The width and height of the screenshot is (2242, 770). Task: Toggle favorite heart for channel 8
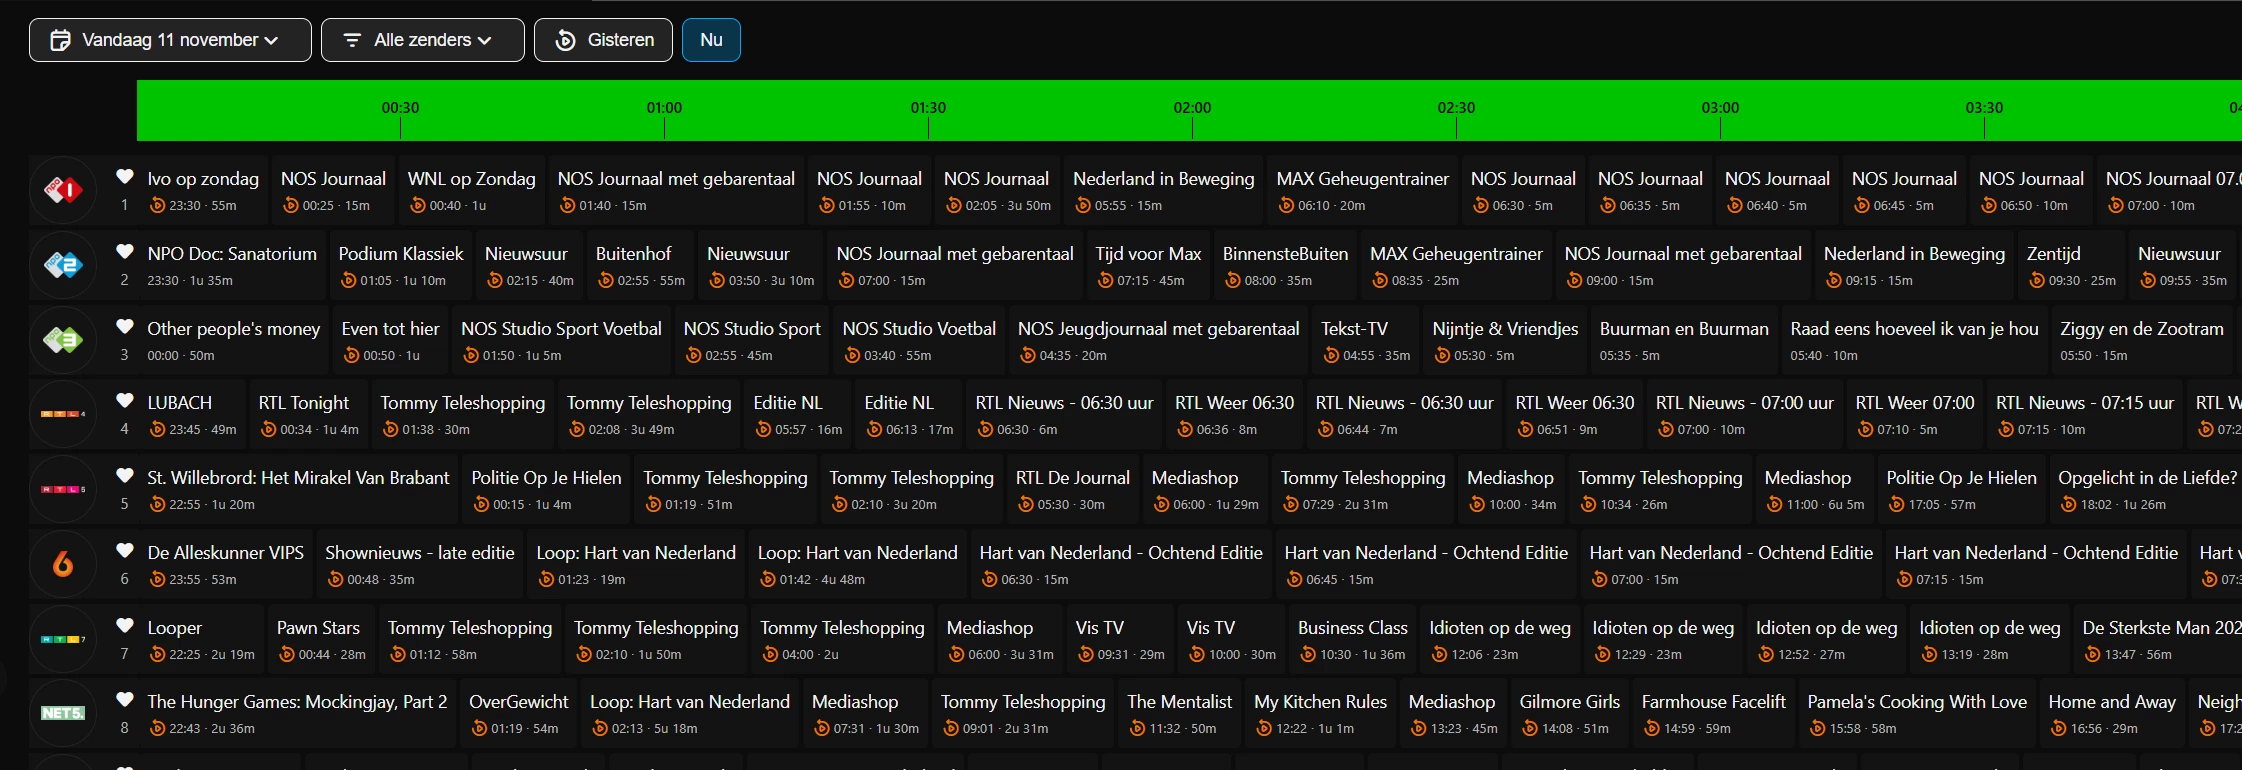click(x=125, y=700)
